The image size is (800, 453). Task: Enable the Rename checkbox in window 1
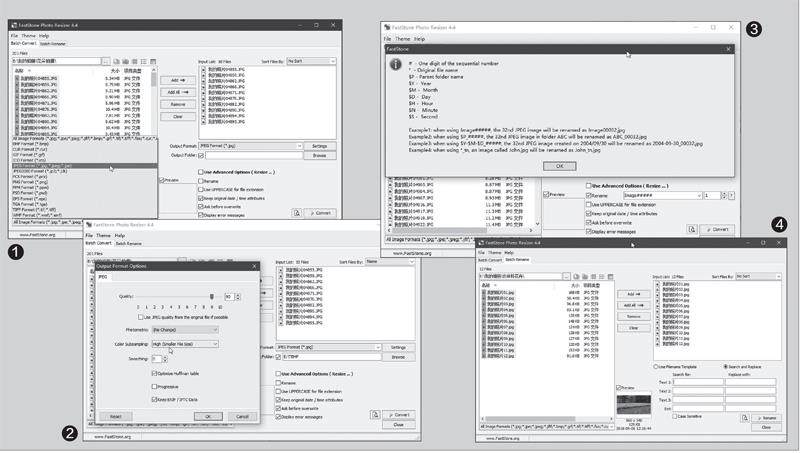201,181
